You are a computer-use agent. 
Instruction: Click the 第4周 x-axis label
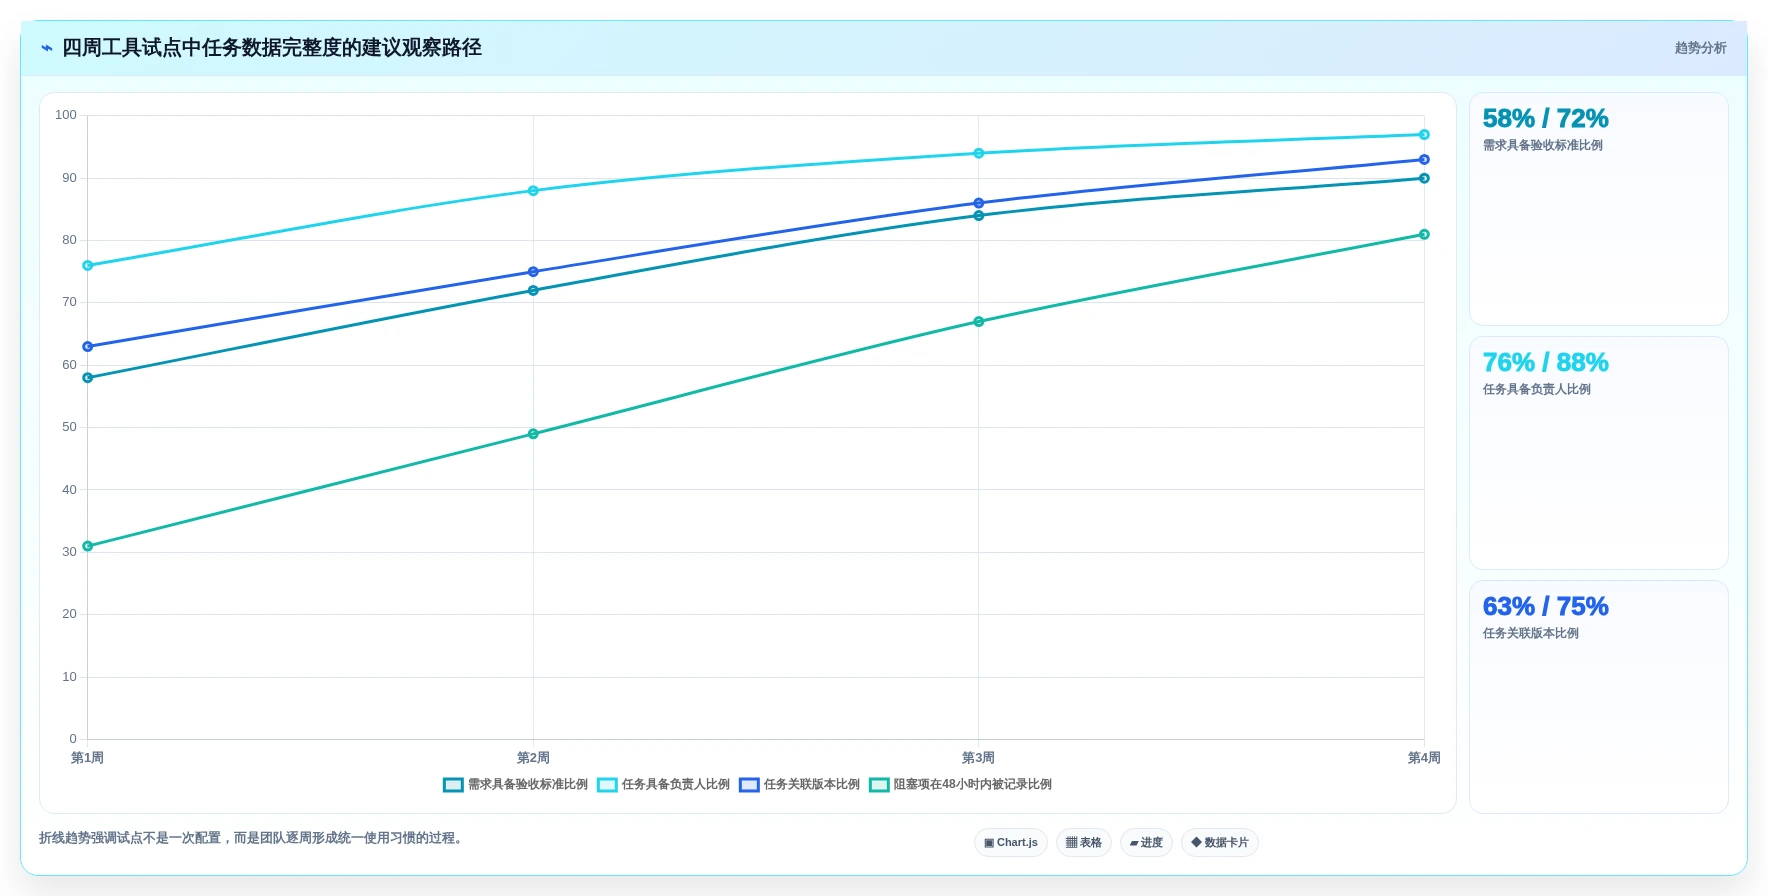[1424, 758]
